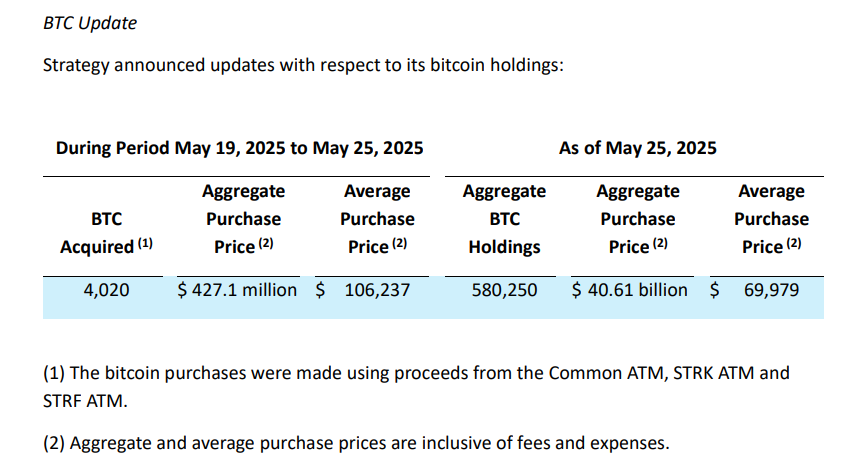Click the dollar sign before 69,979
The width and height of the screenshot is (844, 471).
[x=714, y=290]
